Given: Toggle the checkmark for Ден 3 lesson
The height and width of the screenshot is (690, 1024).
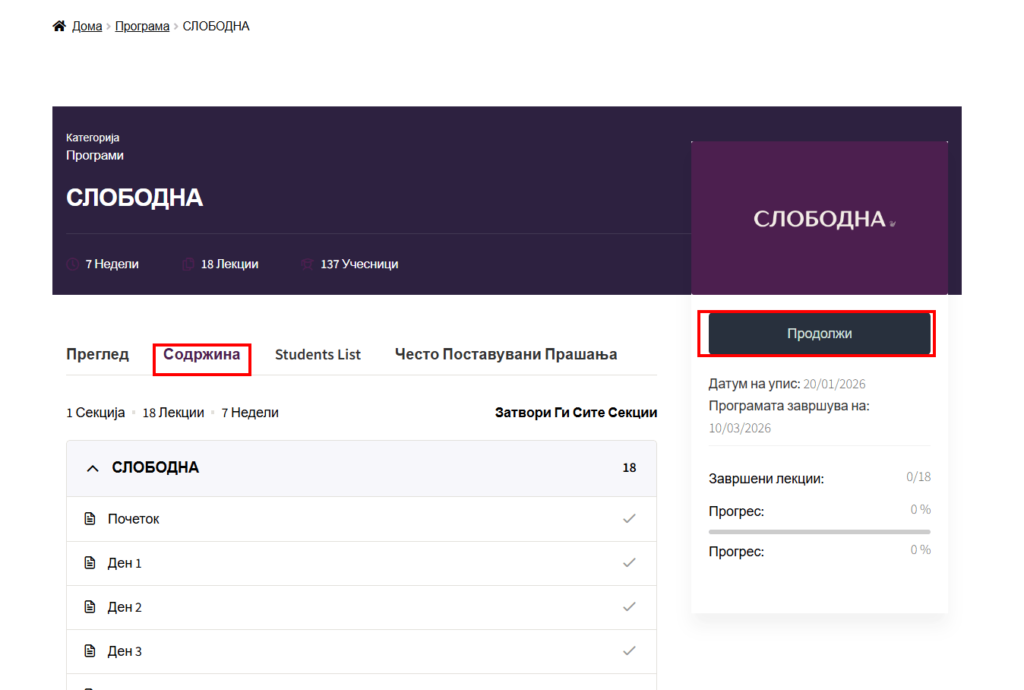Looking at the screenshot, I should pyautogui.click(x=629, y=650).
